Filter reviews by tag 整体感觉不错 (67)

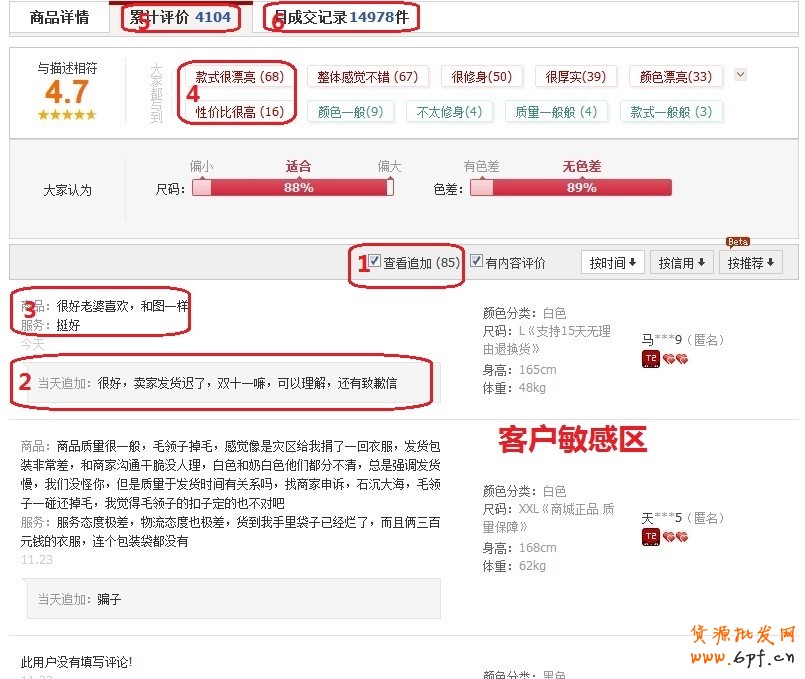[367, 77]
